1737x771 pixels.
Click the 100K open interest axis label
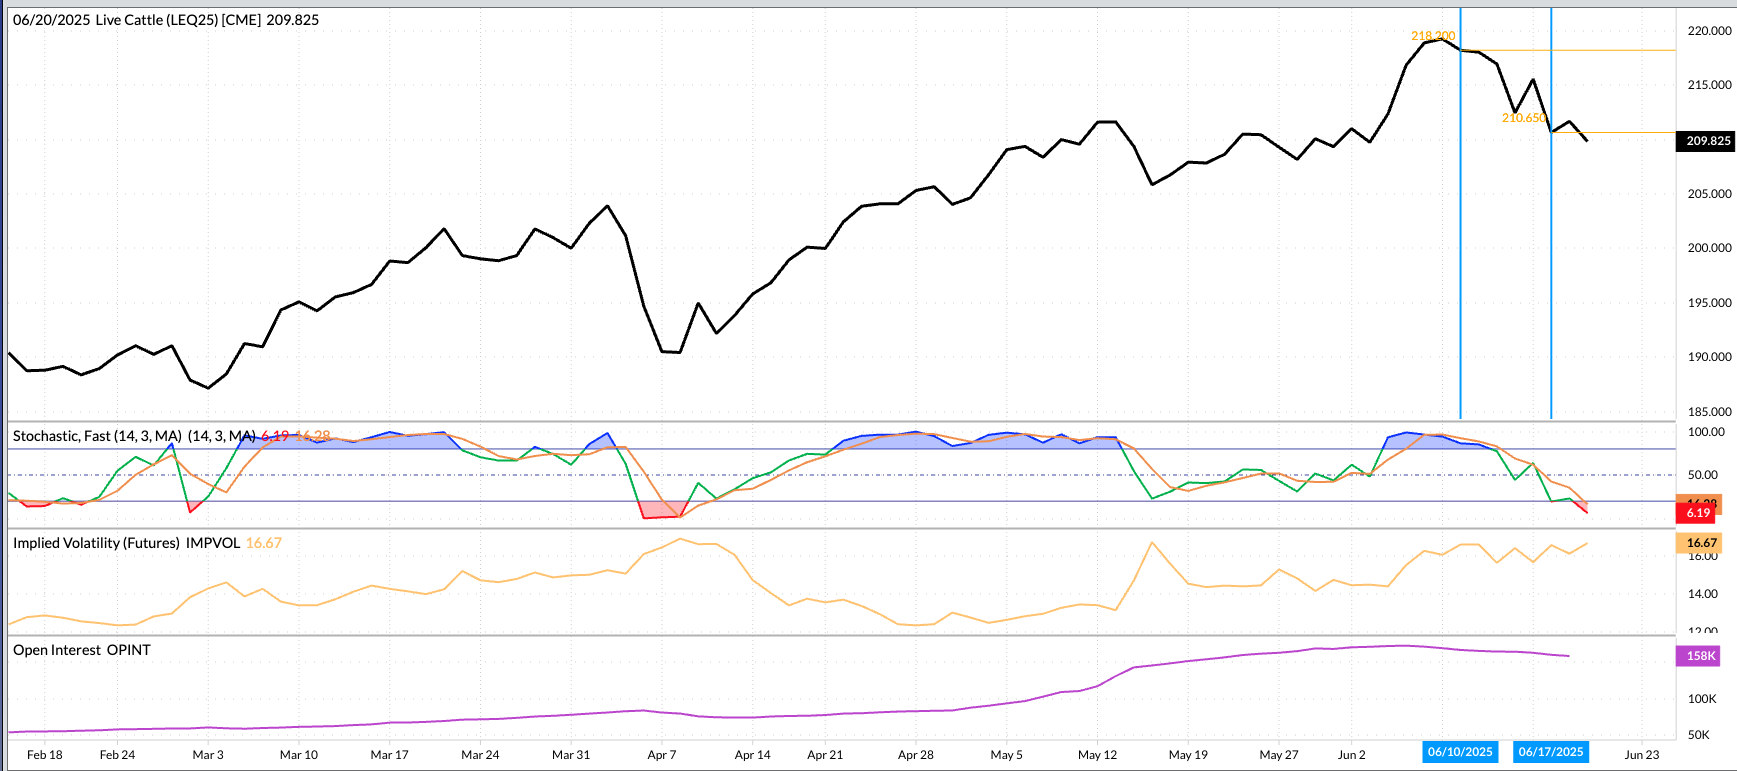click(1702, 699)
